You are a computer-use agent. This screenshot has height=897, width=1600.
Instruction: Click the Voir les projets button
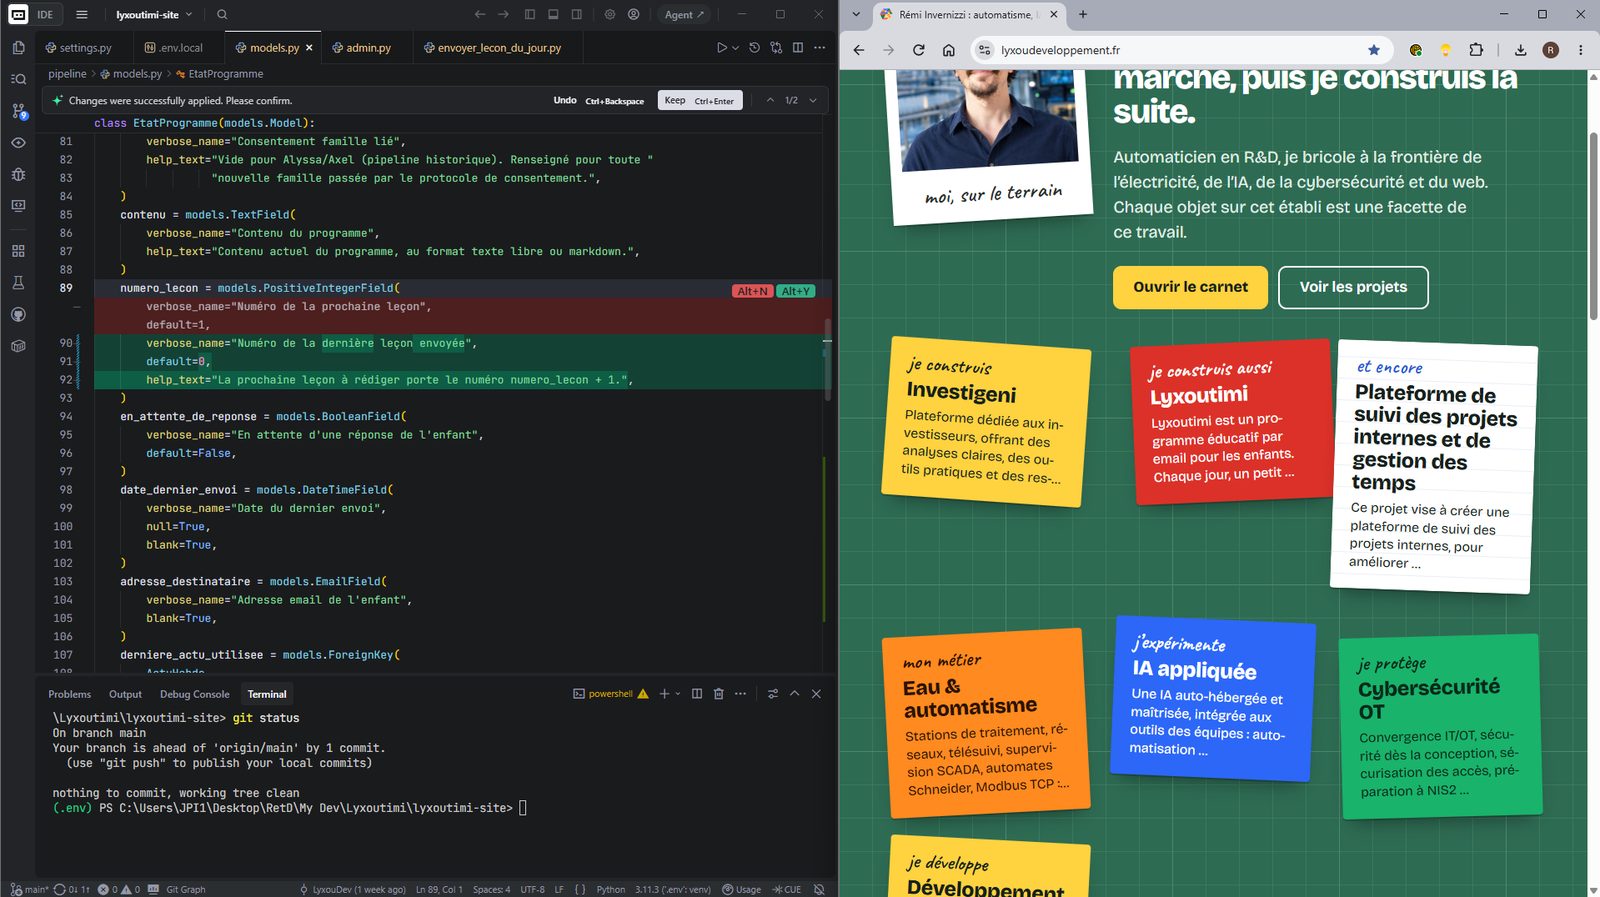click(1353, 287)
